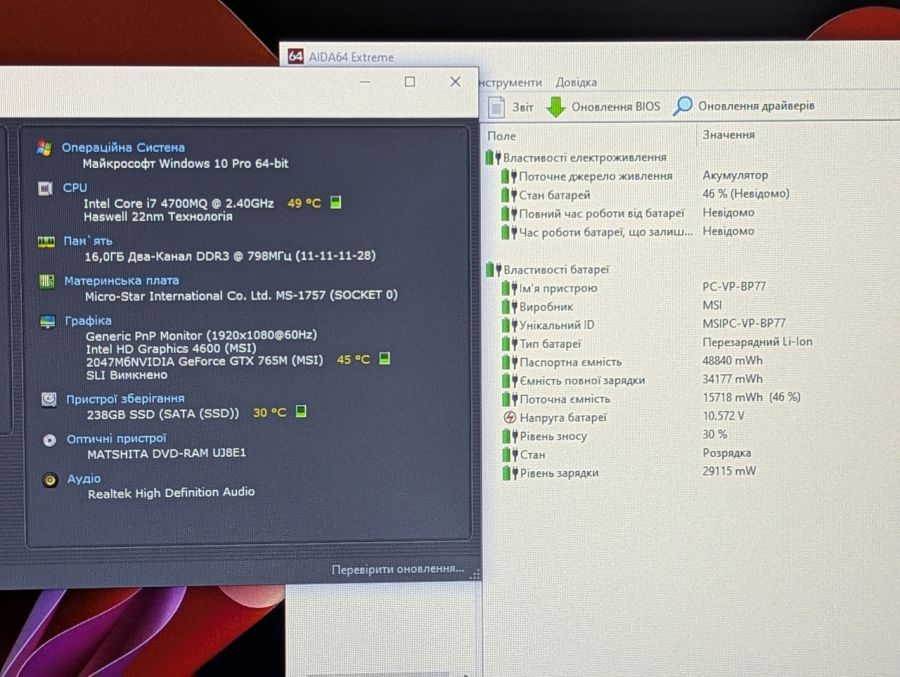The image size is (900, 677).
Task: Click battery icon beside Повний час роботи від батареї
Action: point(509,214)
